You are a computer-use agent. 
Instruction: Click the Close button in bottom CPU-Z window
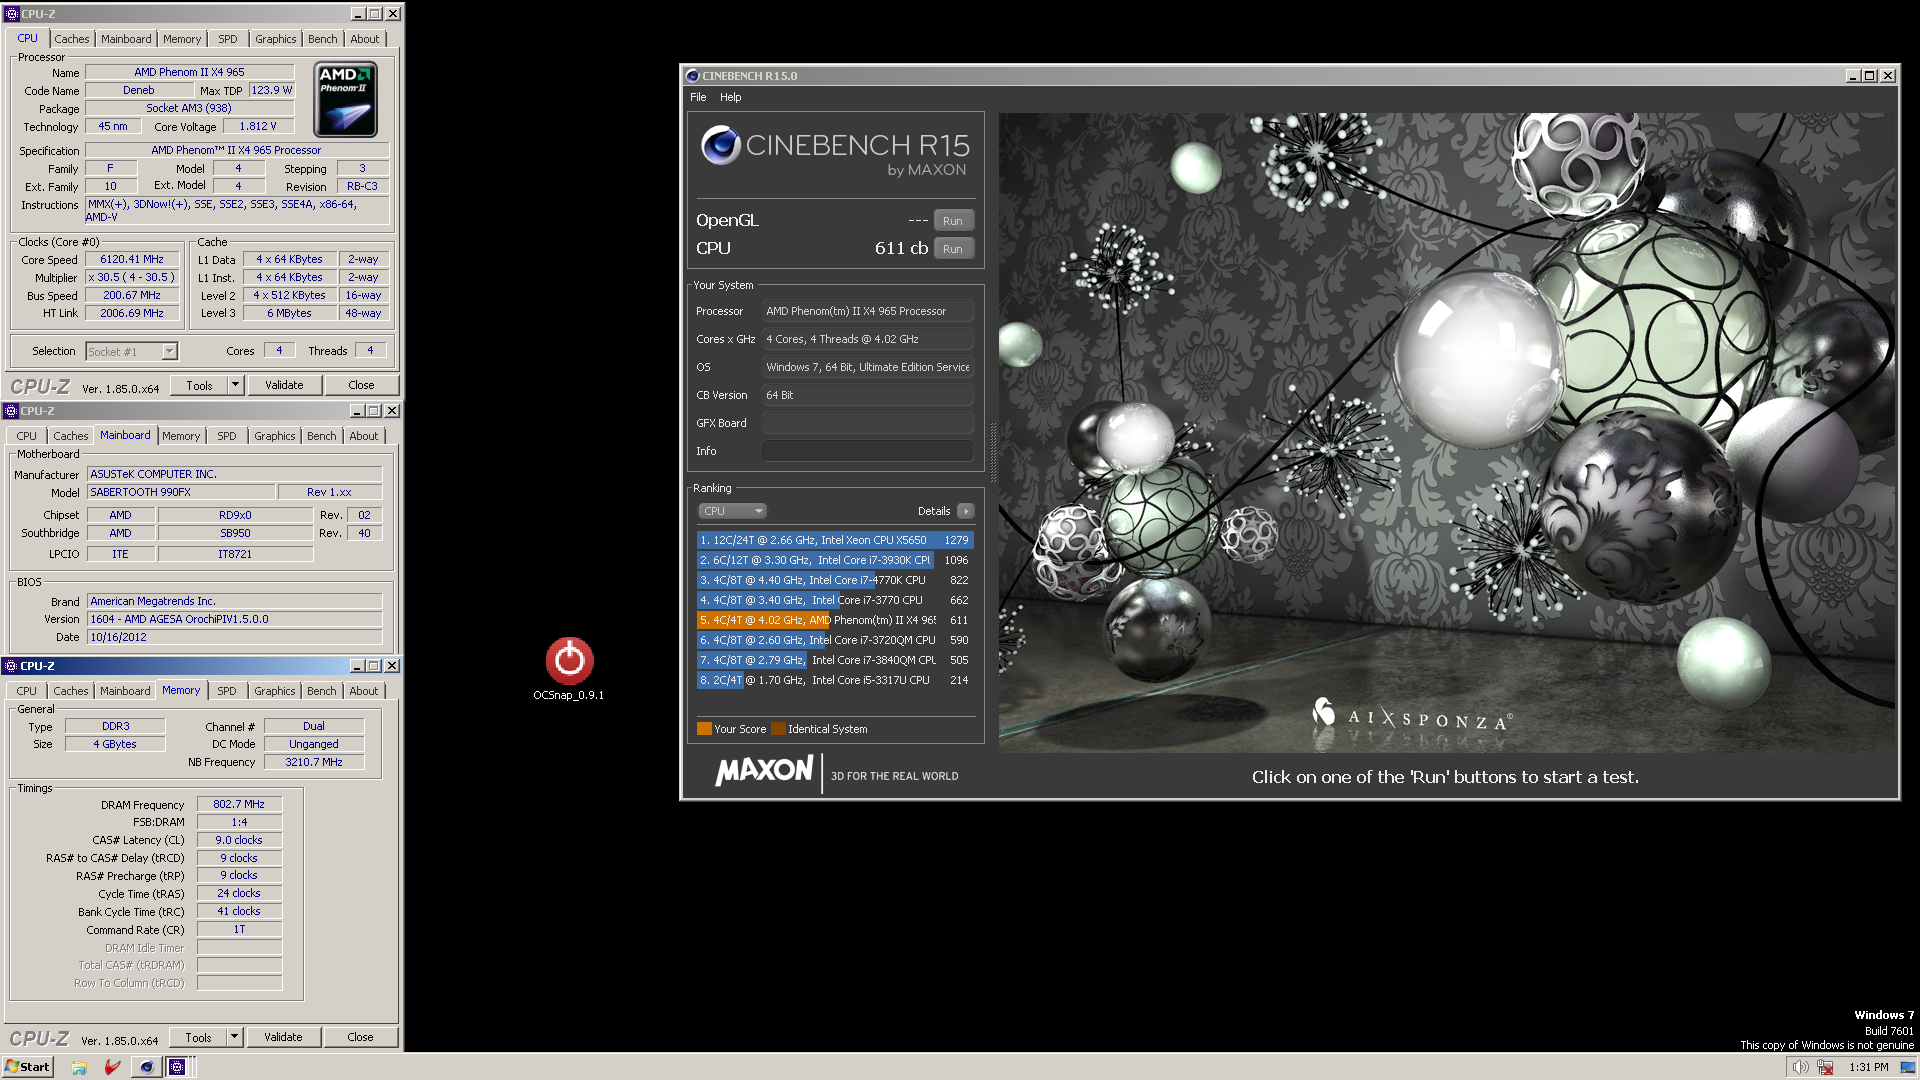[360, 1037]
